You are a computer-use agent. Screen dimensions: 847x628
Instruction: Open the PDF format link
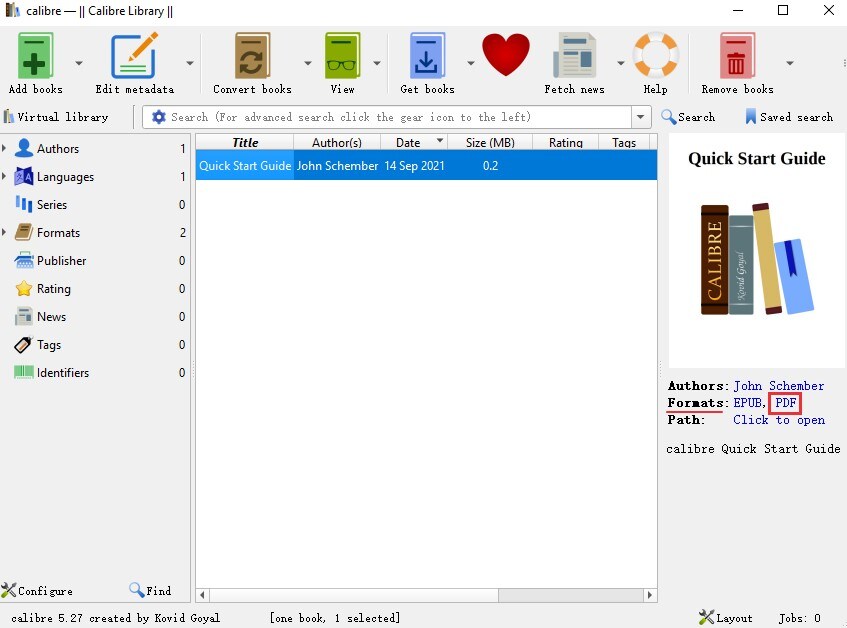click(x=785, y=403)
